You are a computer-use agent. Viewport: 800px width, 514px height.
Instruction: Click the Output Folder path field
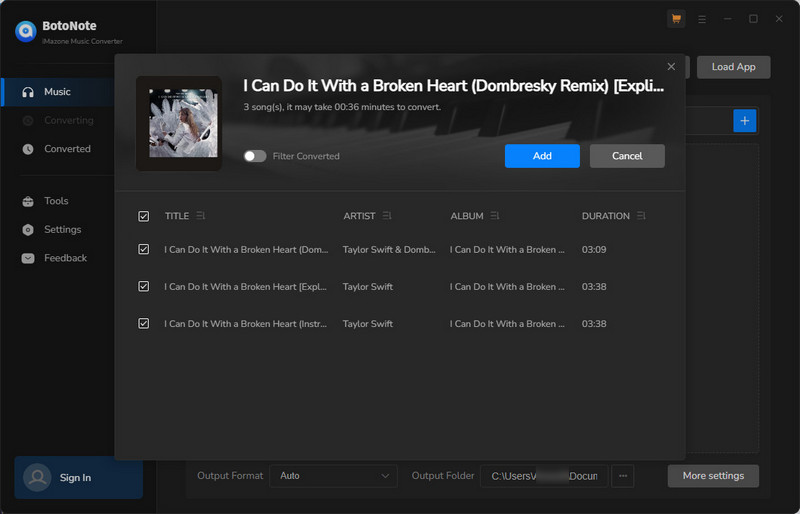(x=544, y=476)
